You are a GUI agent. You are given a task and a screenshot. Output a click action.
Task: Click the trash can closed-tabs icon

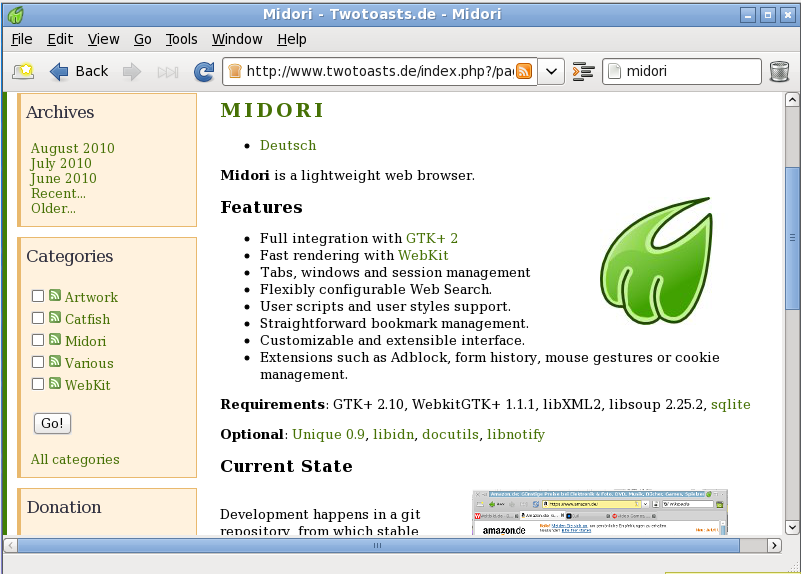779,71
